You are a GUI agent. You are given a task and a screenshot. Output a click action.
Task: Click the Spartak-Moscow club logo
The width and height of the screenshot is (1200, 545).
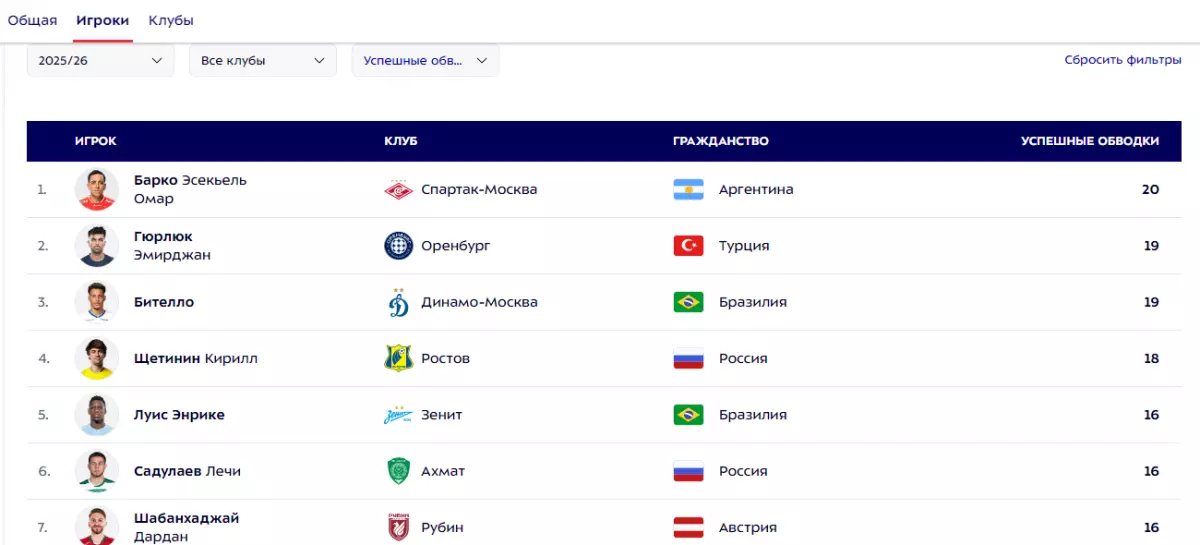point(398,189)
